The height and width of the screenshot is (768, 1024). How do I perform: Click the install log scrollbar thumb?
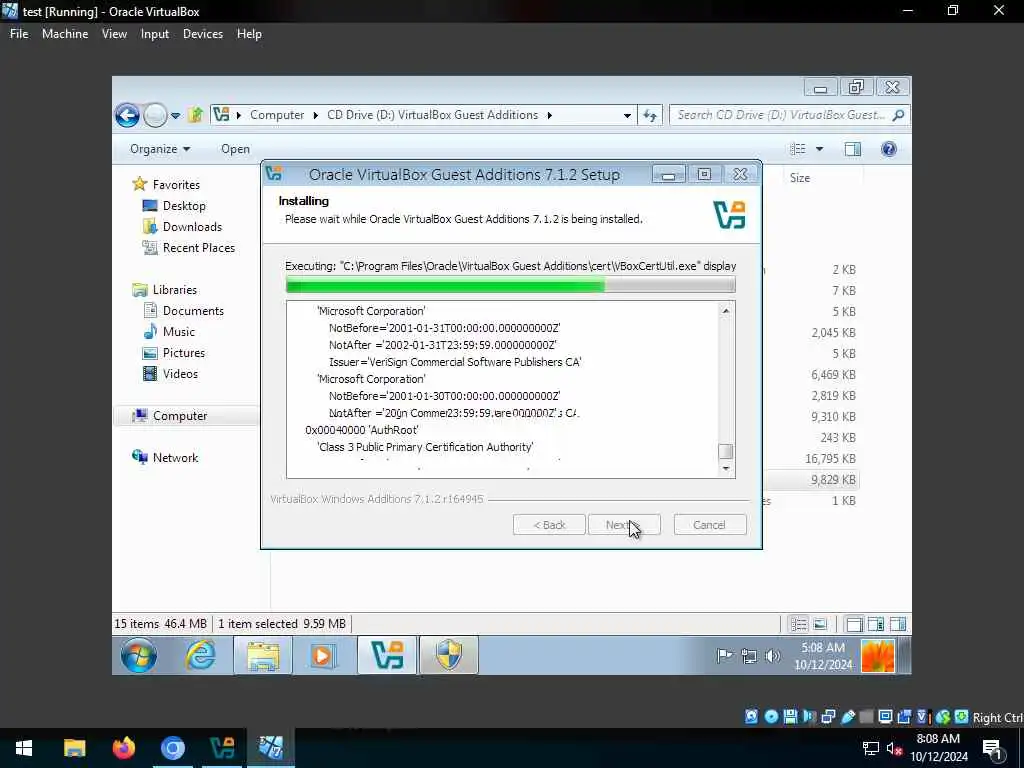tap(726, 451)
